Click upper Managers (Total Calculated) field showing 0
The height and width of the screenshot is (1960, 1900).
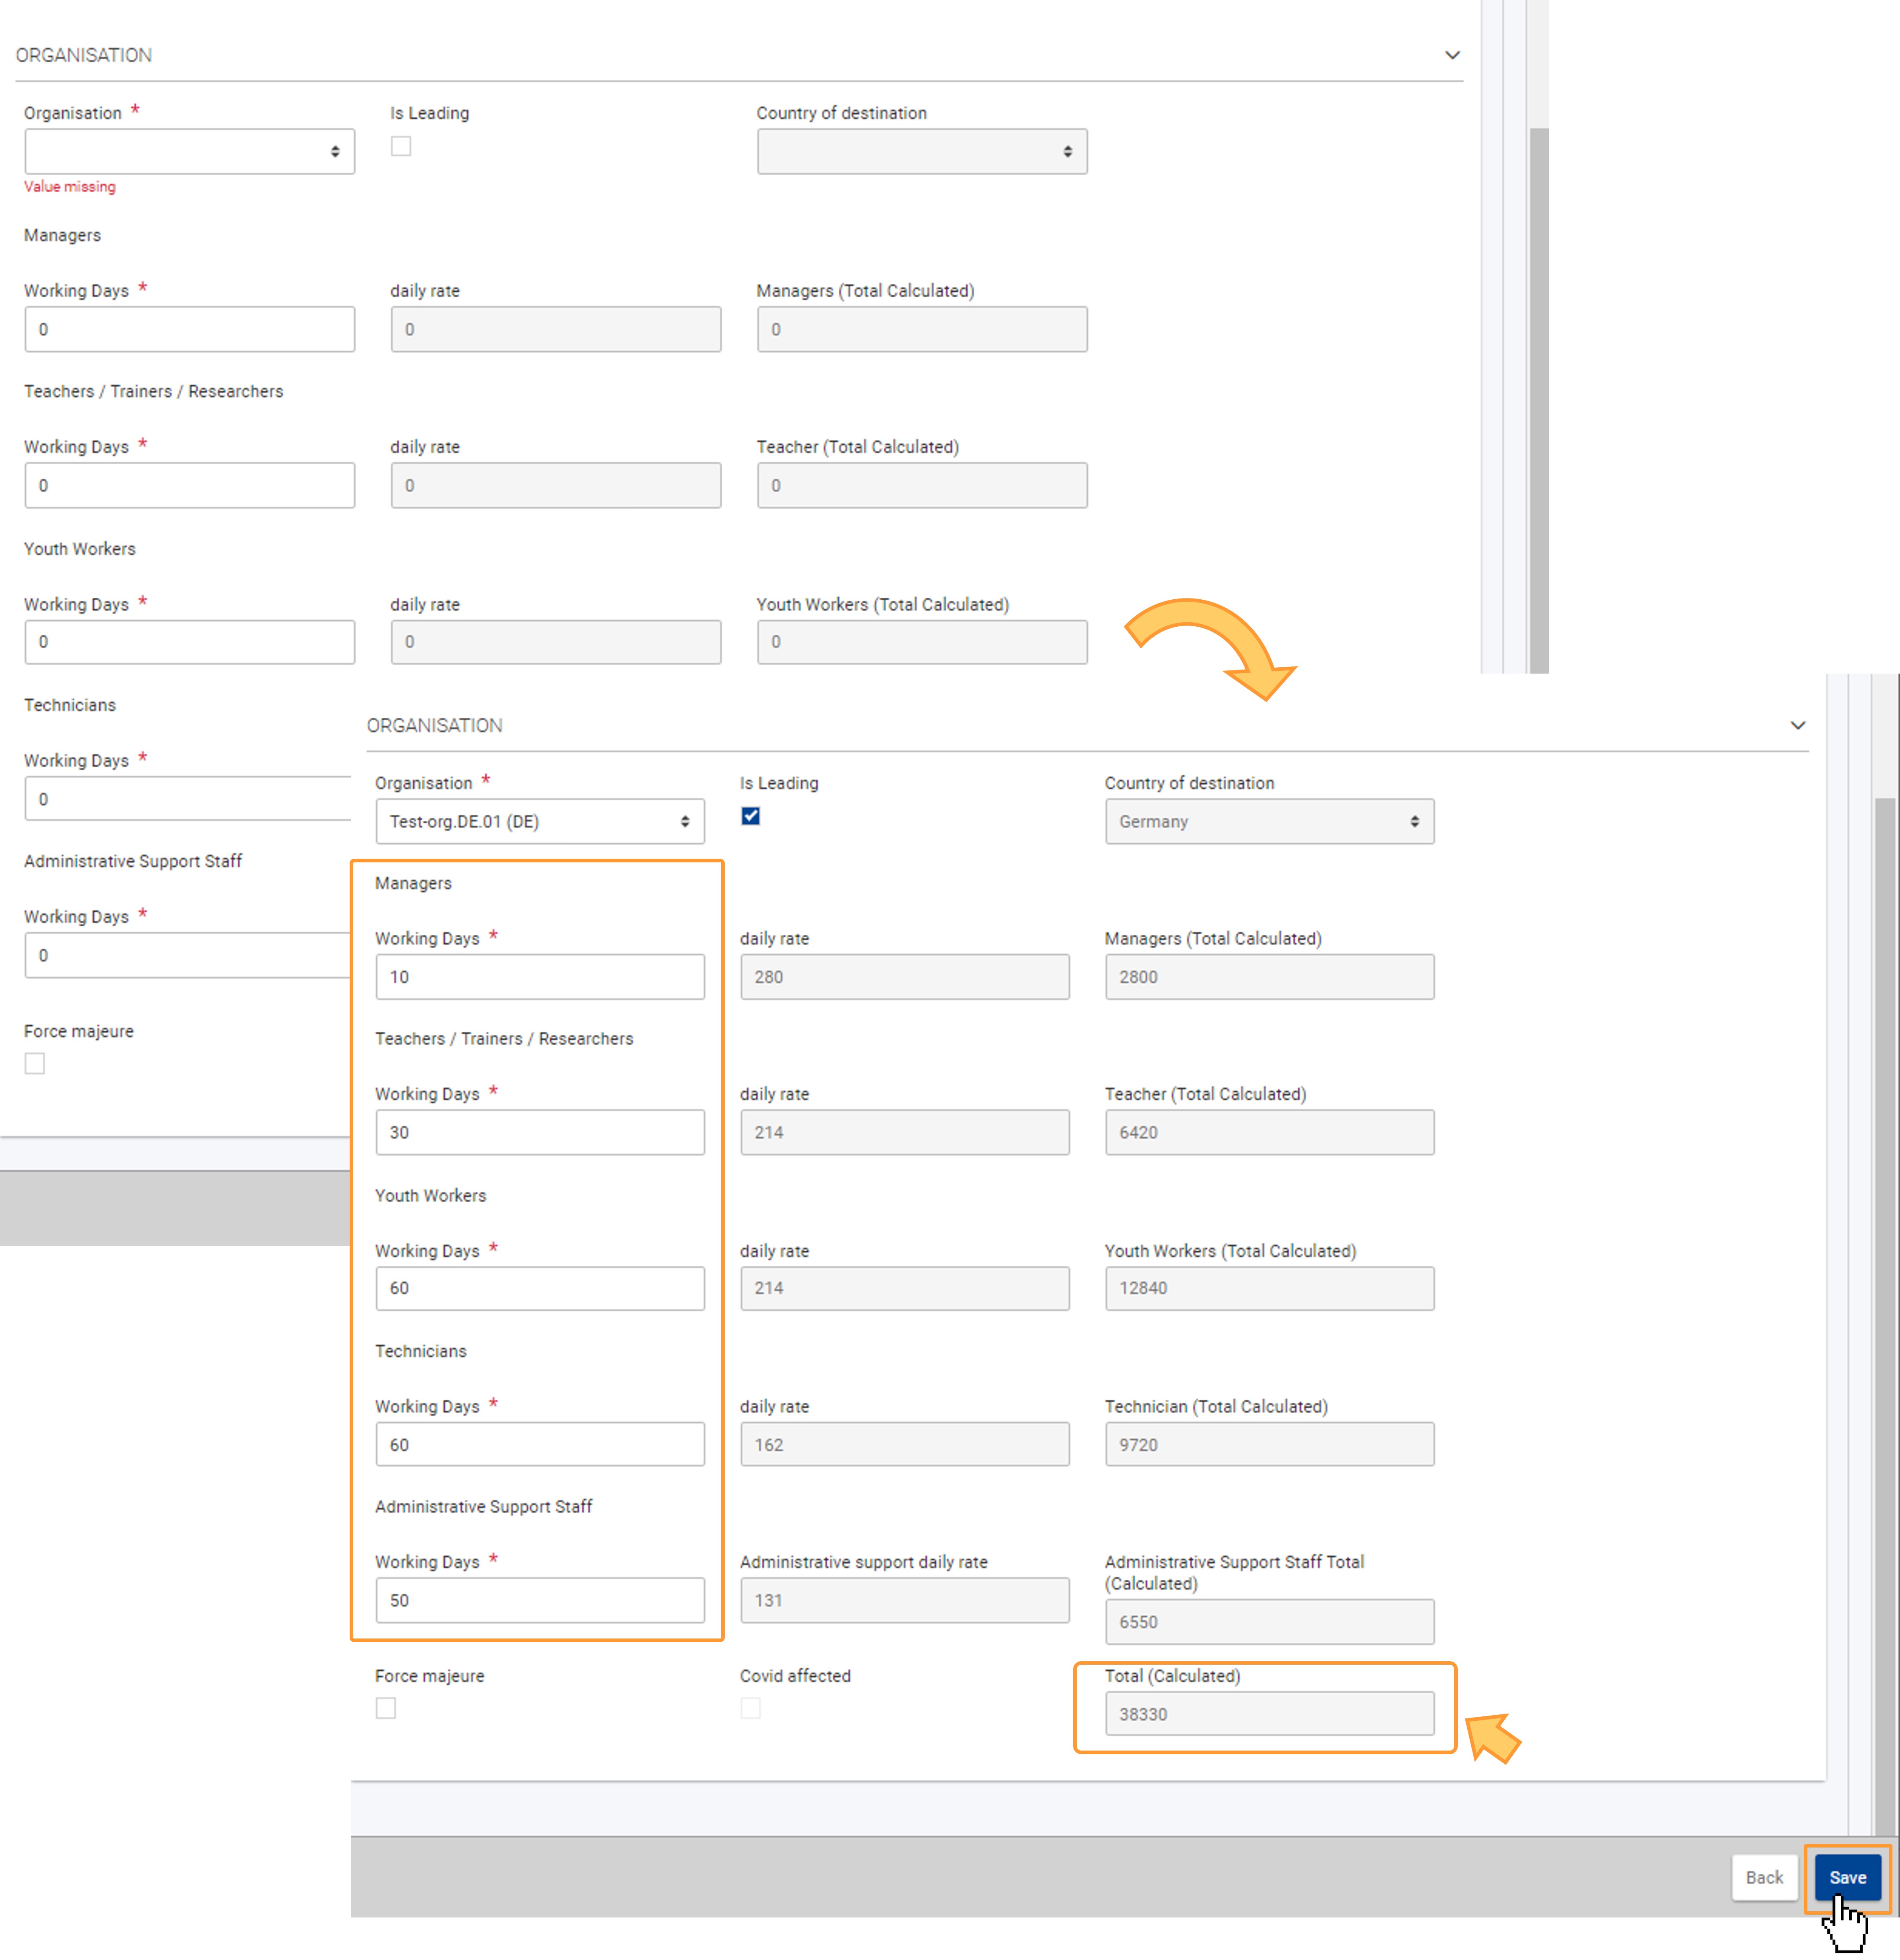922,329
